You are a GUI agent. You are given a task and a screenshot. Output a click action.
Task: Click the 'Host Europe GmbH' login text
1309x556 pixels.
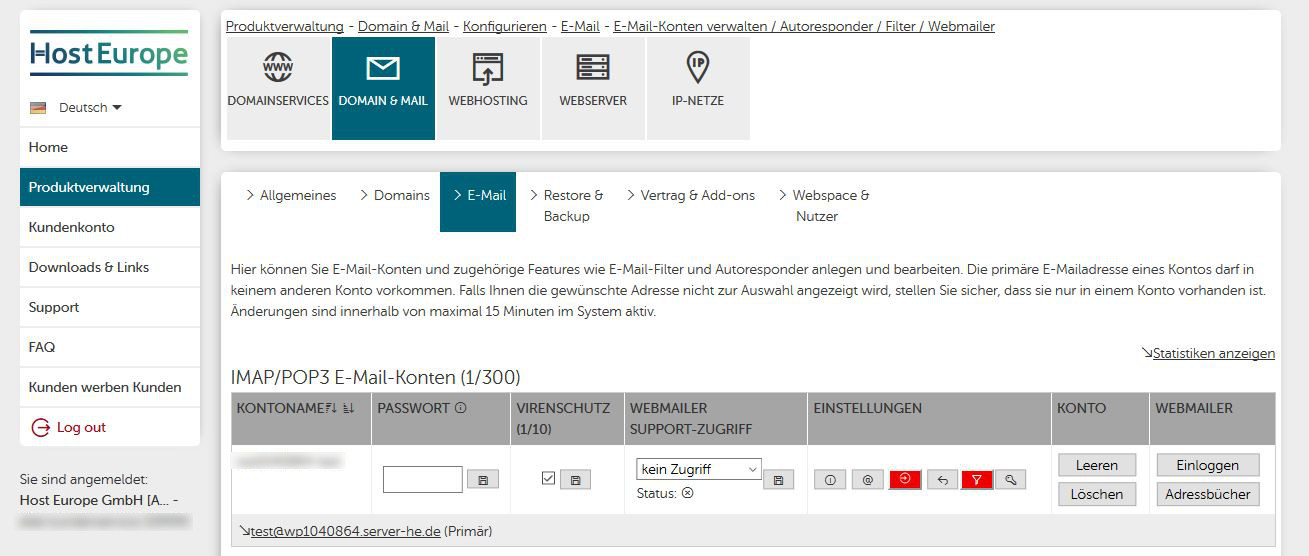coord(99,499)
